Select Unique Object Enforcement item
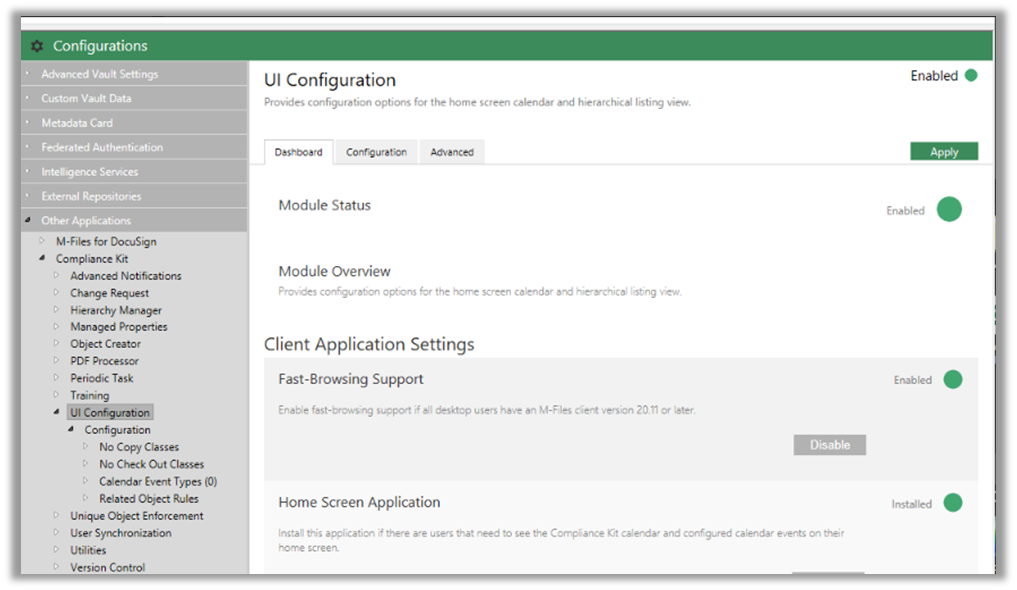Viewport: 1017px width, 590px height. click(x=137, y=515)
